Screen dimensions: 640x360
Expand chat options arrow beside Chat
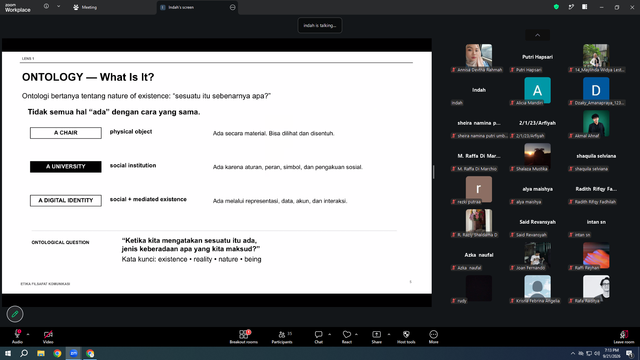329,334
